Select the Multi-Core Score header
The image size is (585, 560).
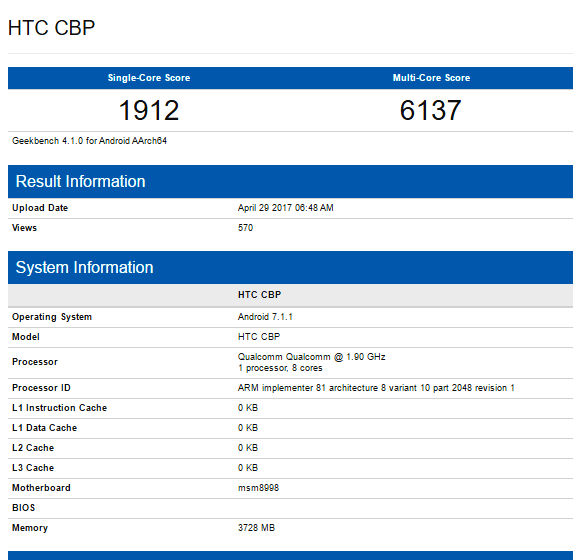pyautogui.click(x=431, y=78)
